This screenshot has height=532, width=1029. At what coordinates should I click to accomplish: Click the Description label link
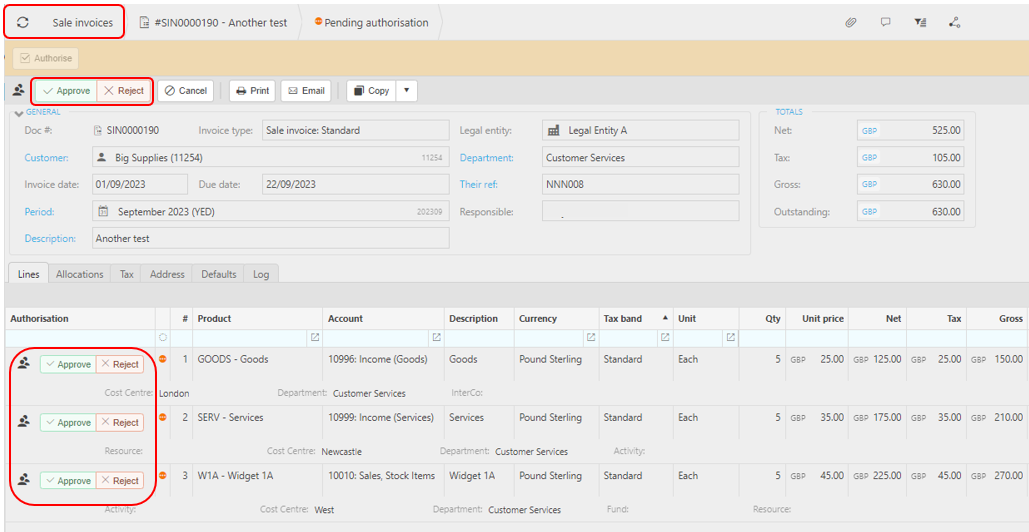click(51, 239)
